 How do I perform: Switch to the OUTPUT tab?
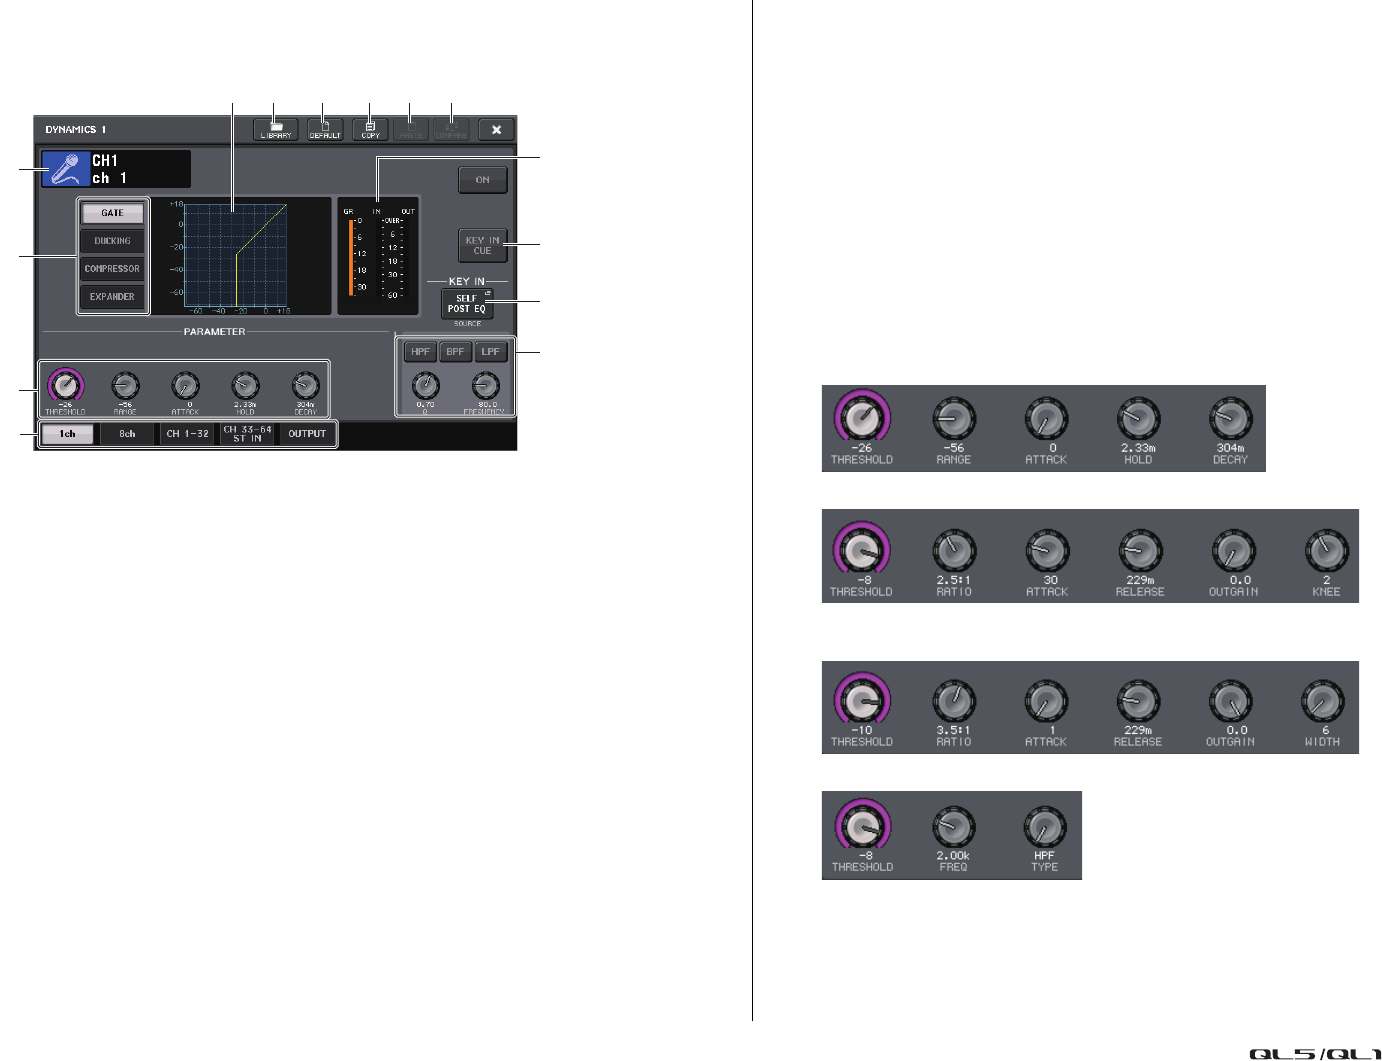[x=307, y=434]
